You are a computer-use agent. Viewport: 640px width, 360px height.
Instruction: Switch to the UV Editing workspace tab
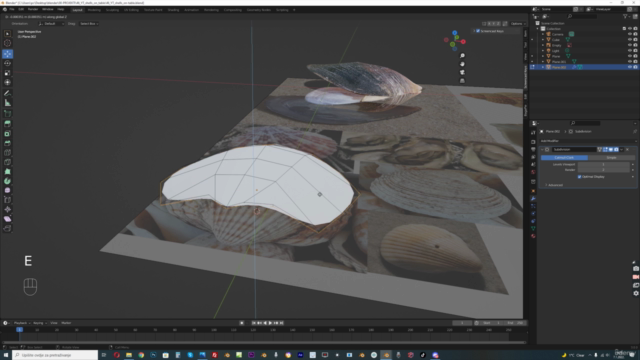coord(131,10)
